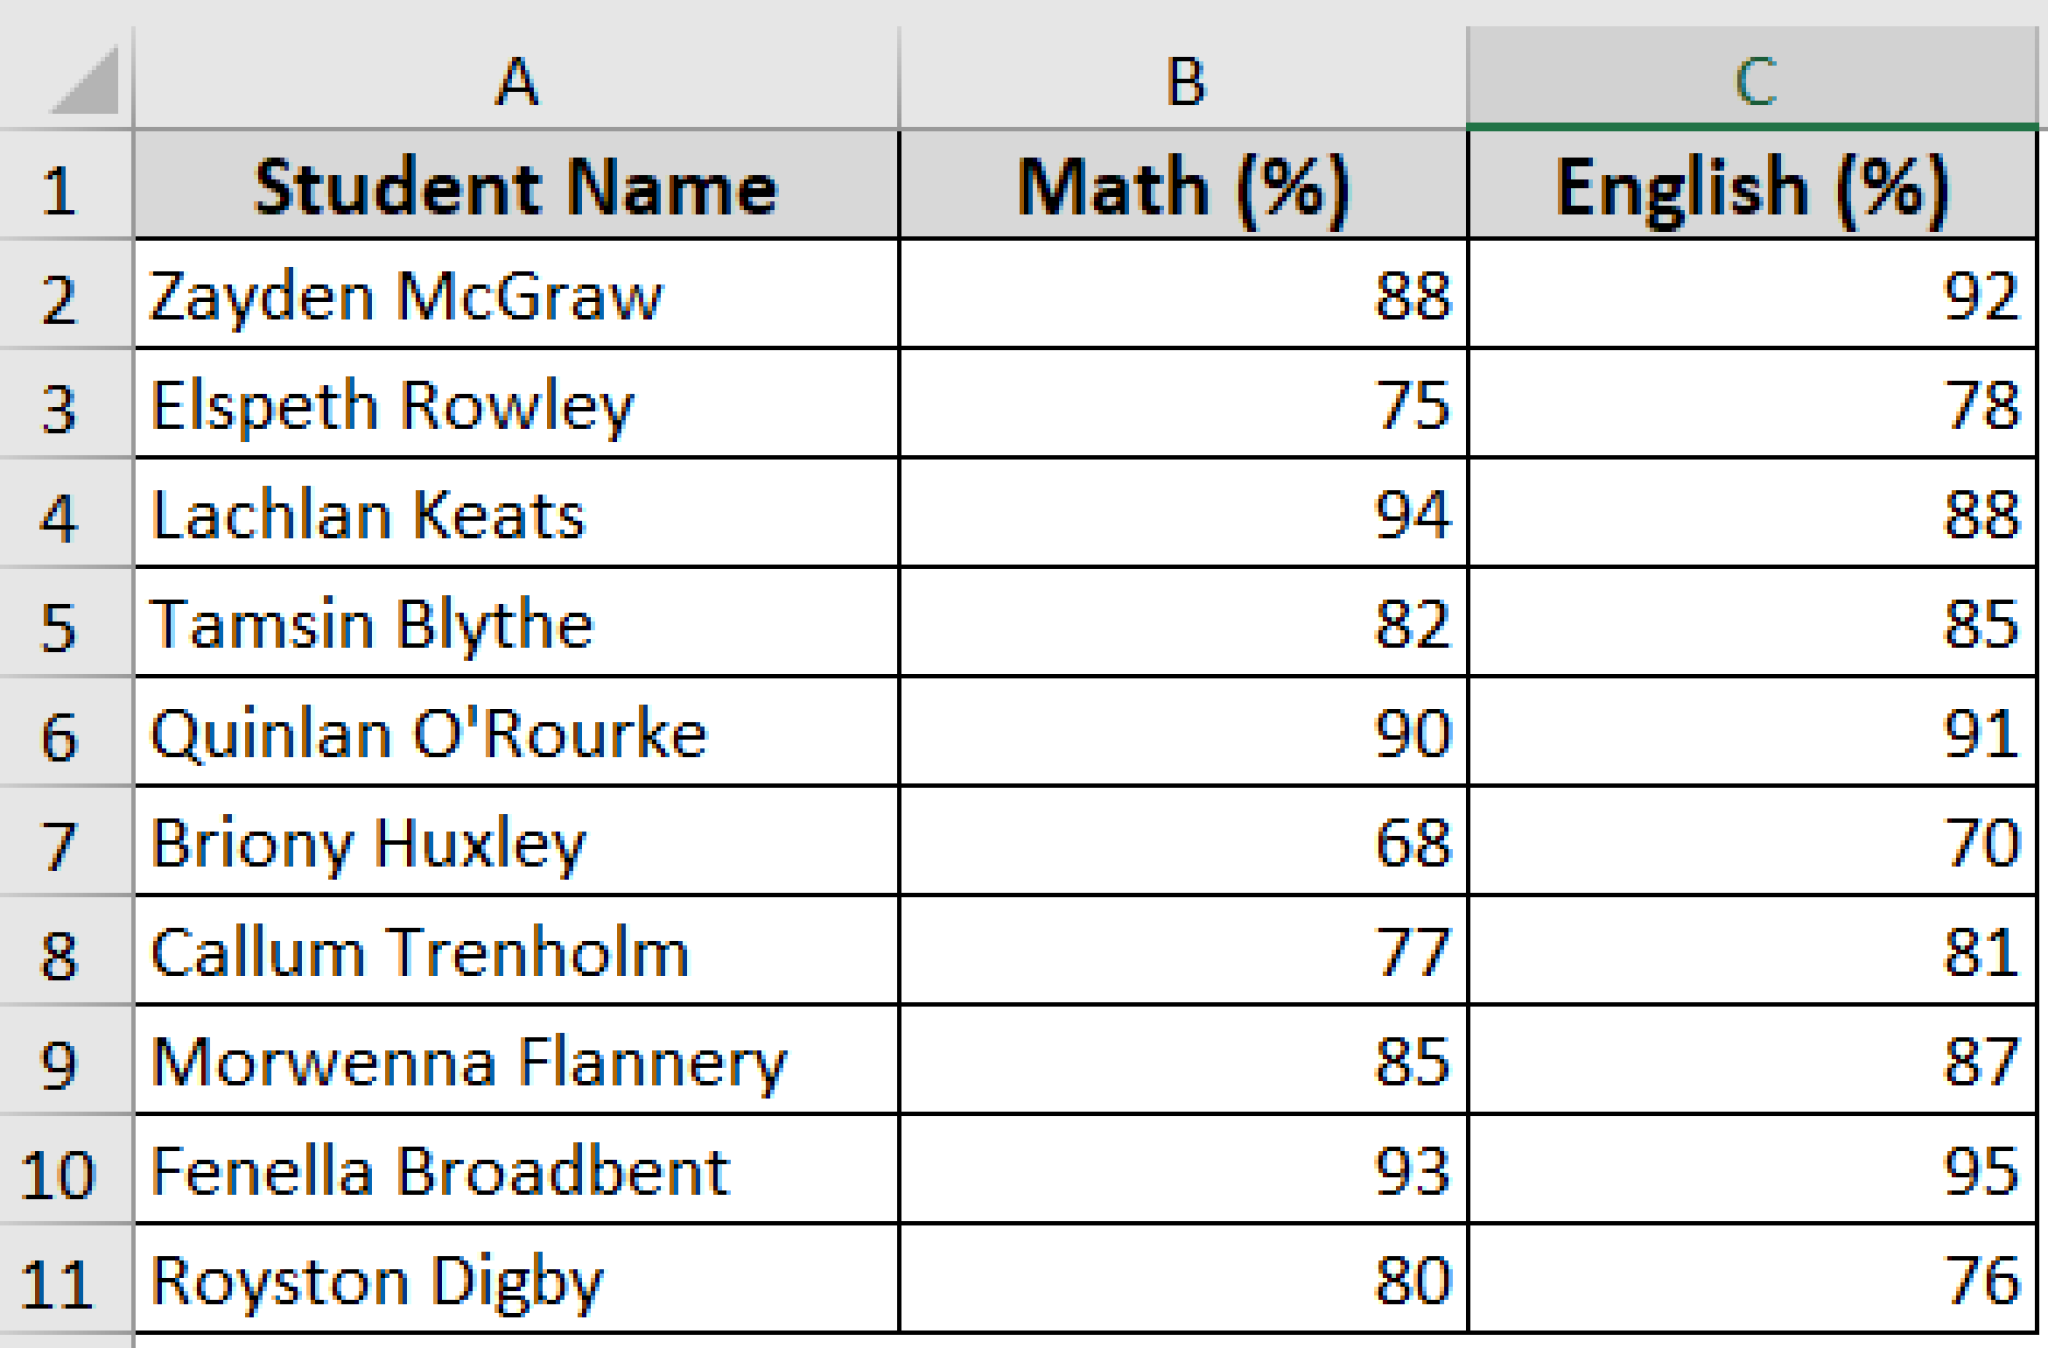Select Elspeth Rowley's Math score 75

[1185, 405]
